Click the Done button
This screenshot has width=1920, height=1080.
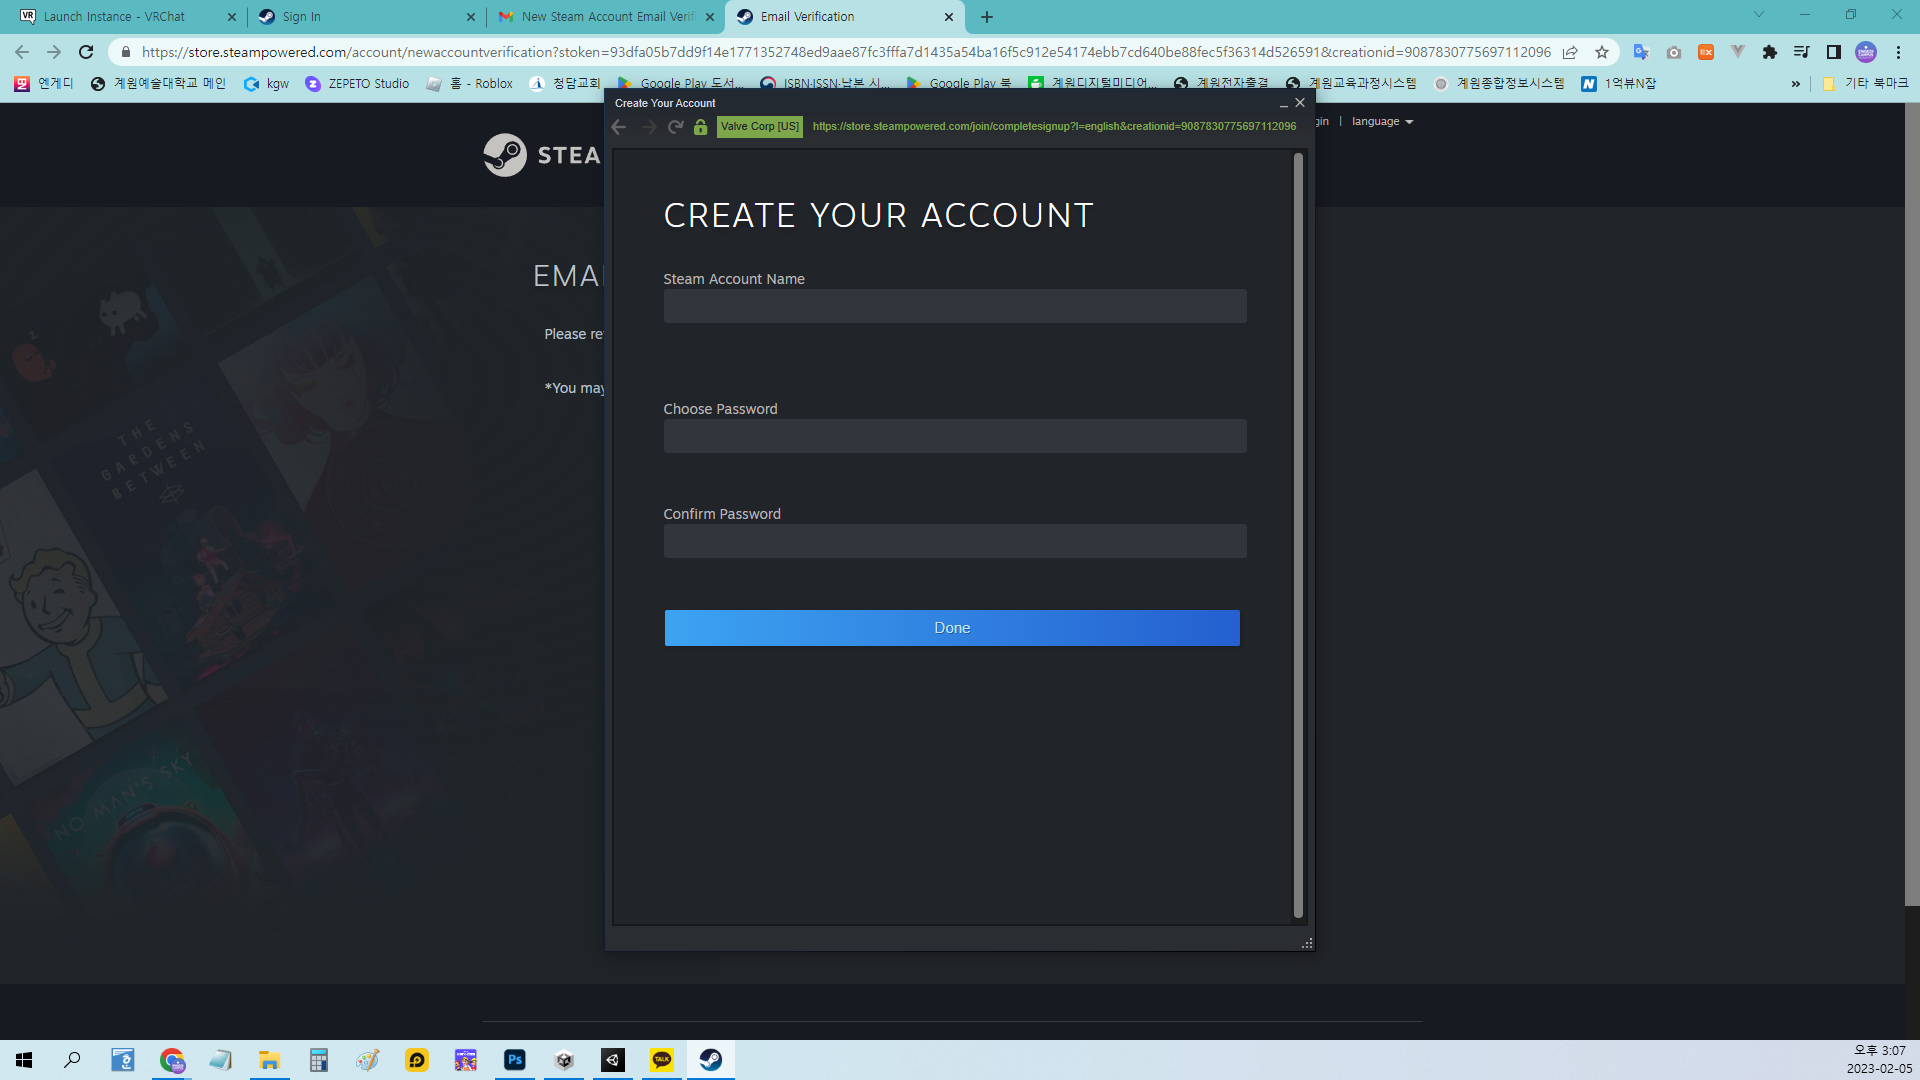(x=951, y=628)
